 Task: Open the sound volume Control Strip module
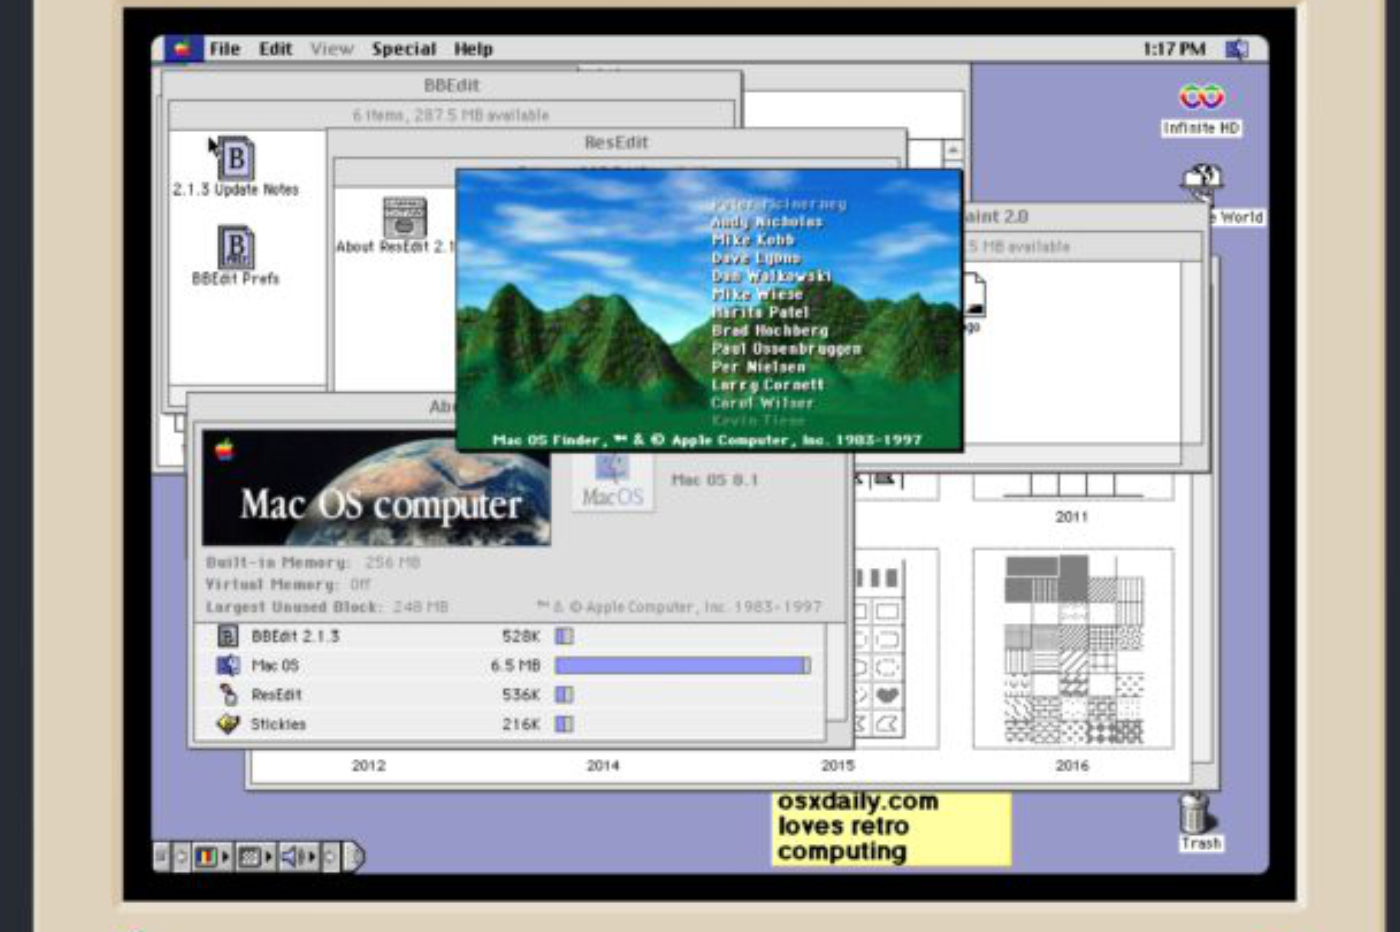click(x=299, y=857)
